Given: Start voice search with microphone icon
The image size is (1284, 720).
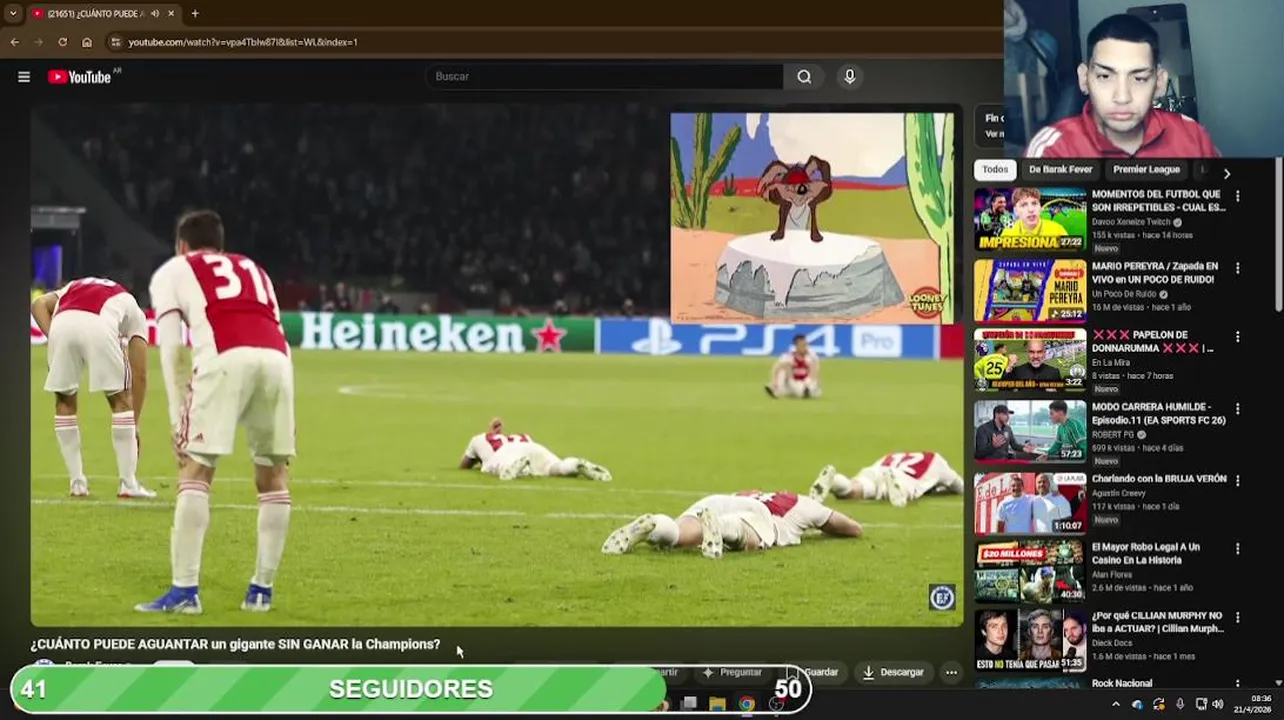Looking at the screenshot, I should (x=850, y=77).
